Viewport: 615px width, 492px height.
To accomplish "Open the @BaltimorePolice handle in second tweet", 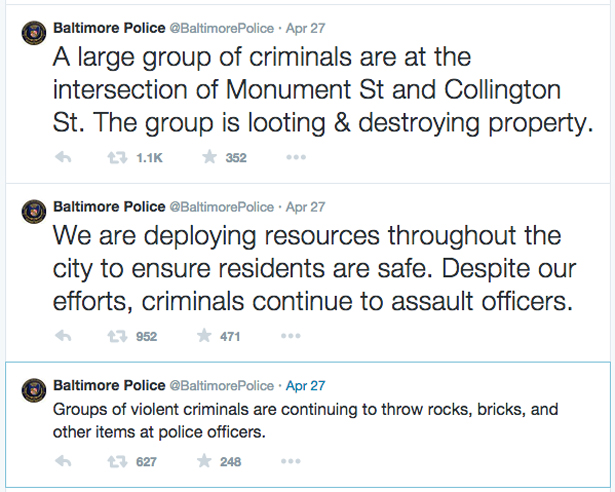I will coord(220,206).
